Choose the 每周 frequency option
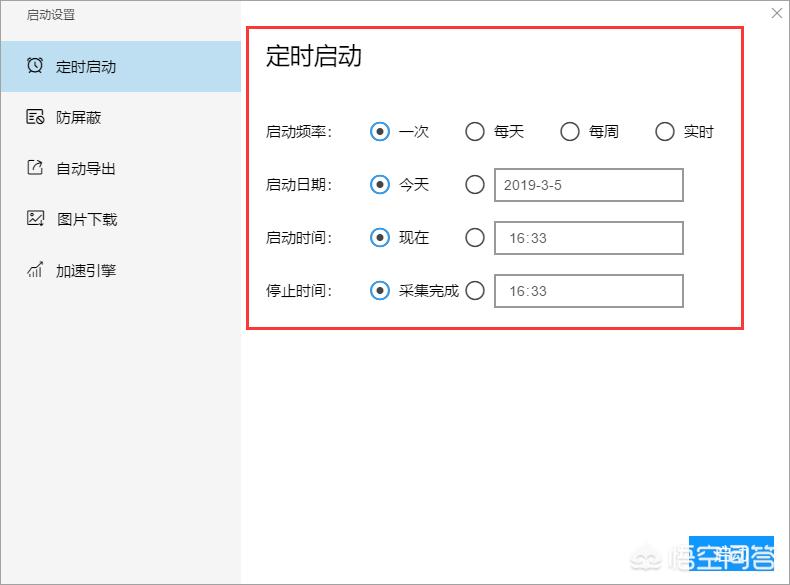 [x=570, y=131]
